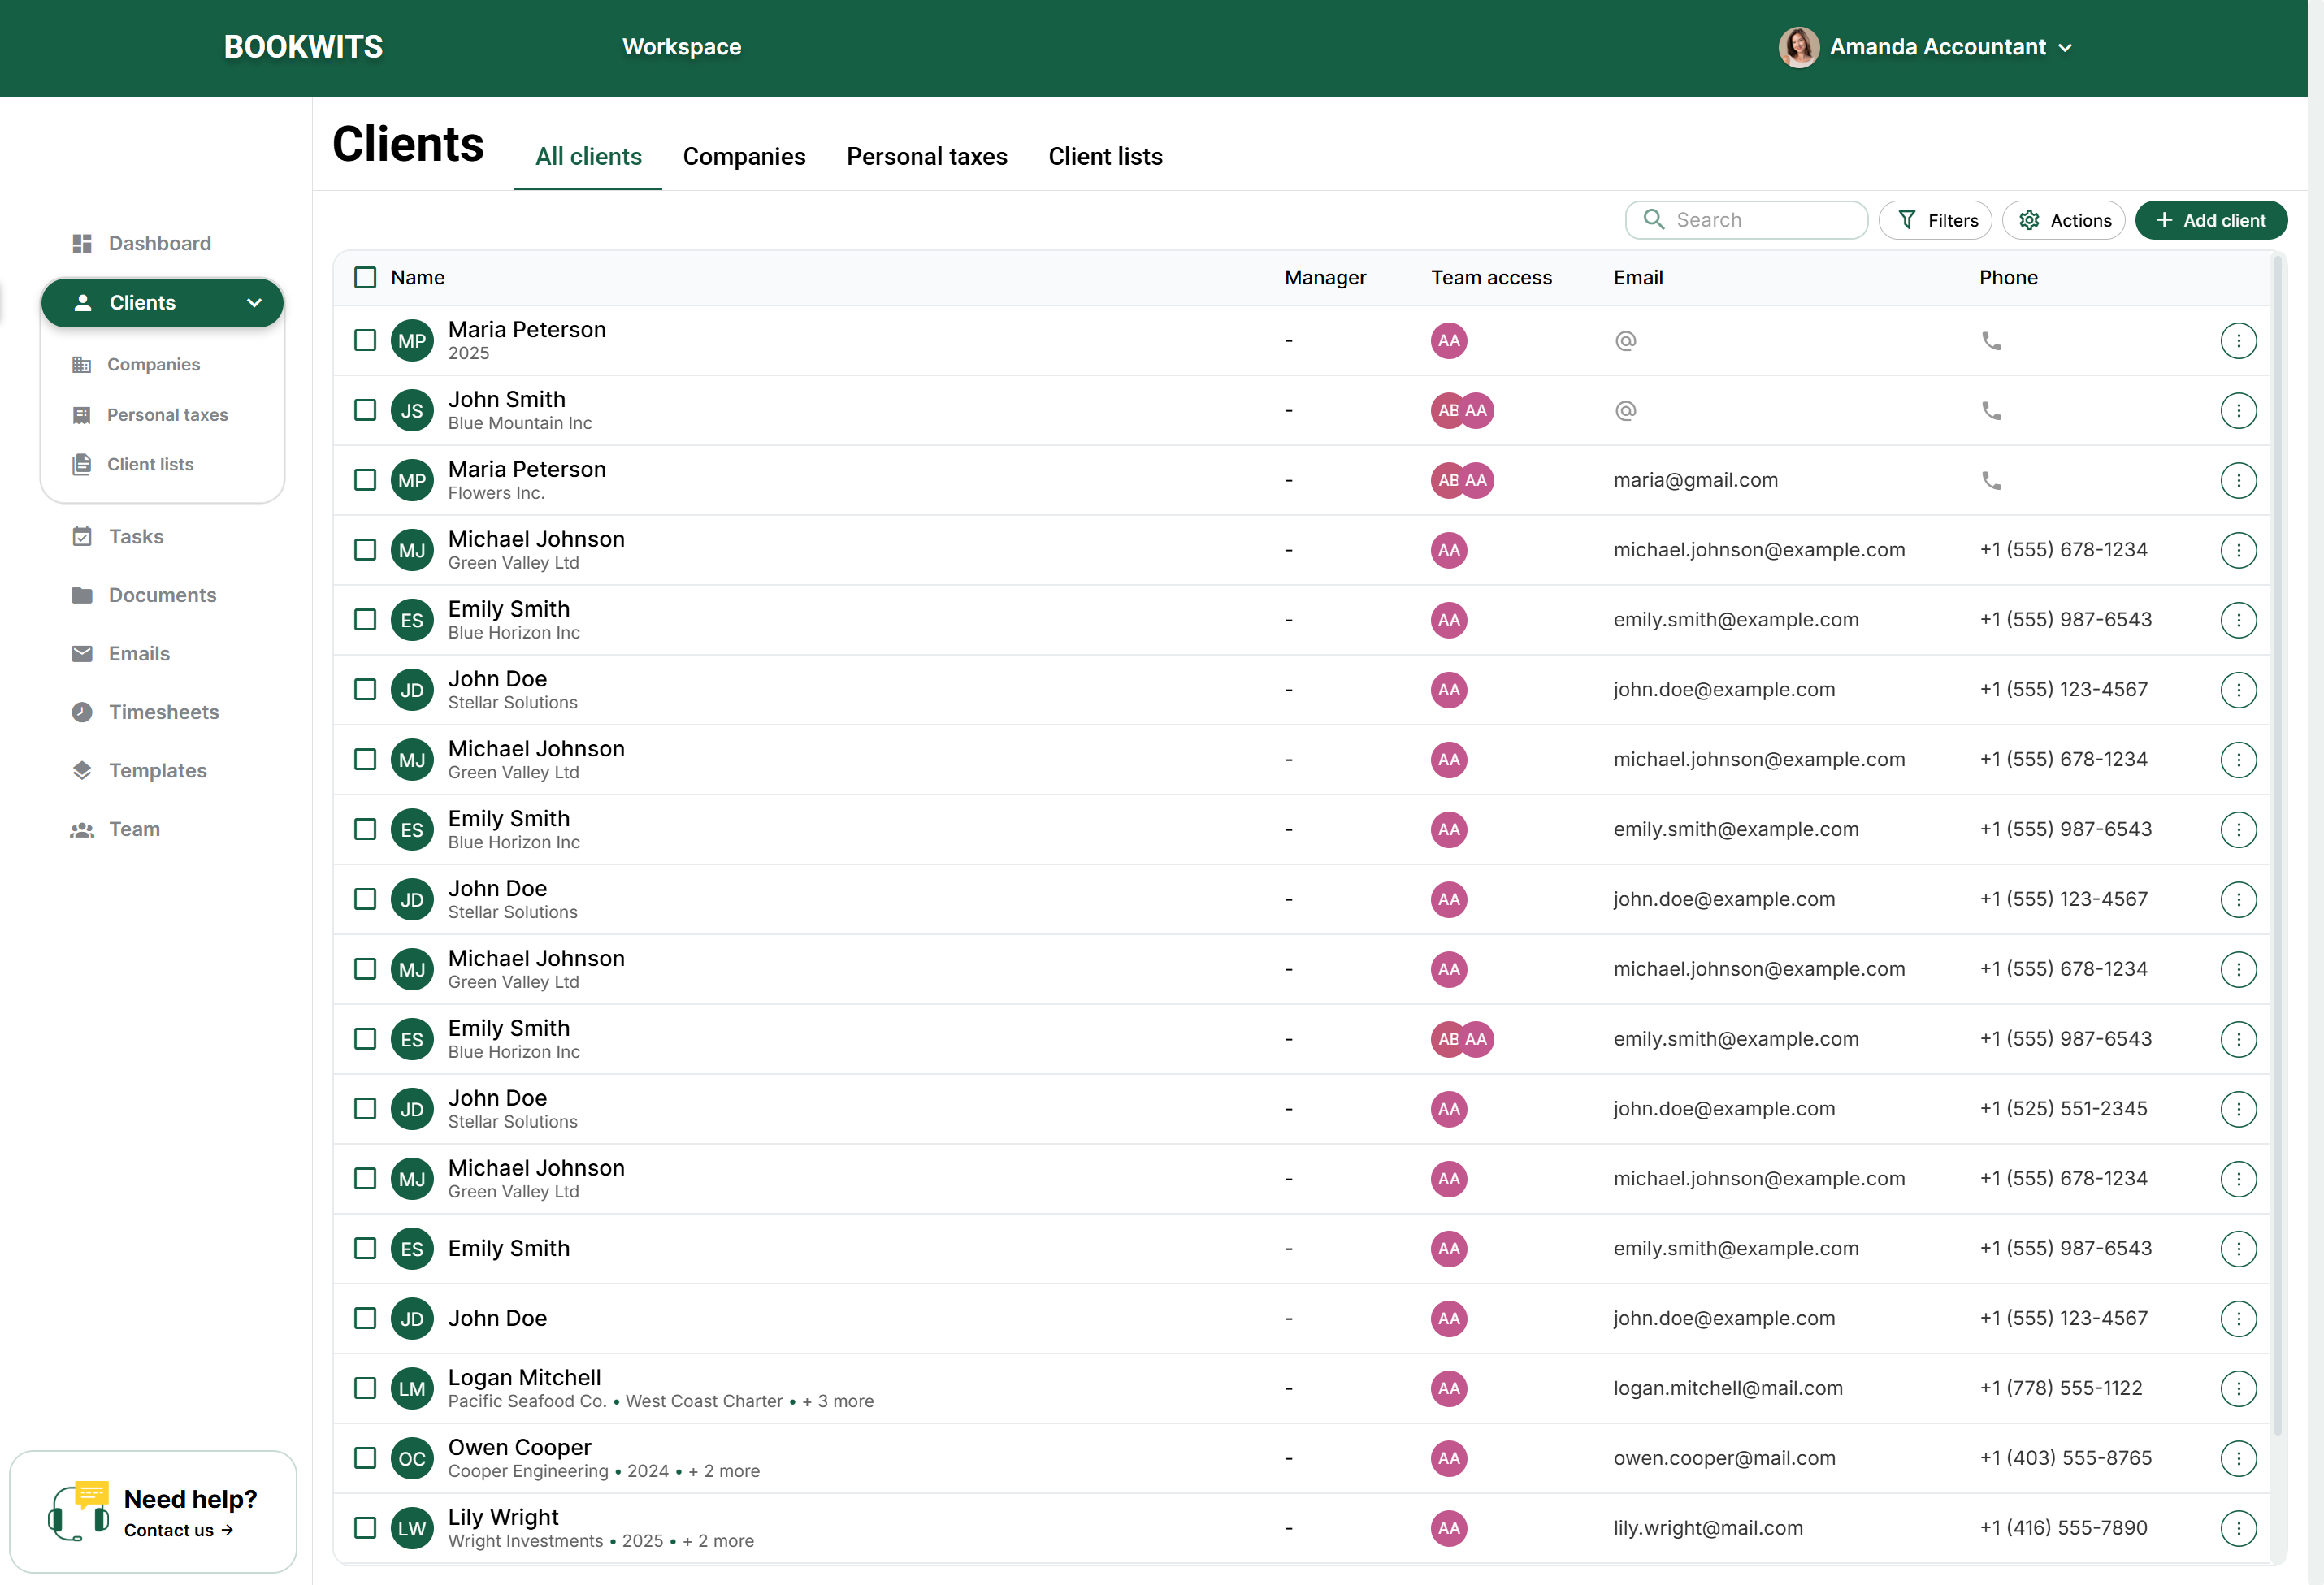Click the Phone column header
2324x1585 pixels.
pyautogui.click(x=2008, y=277)
